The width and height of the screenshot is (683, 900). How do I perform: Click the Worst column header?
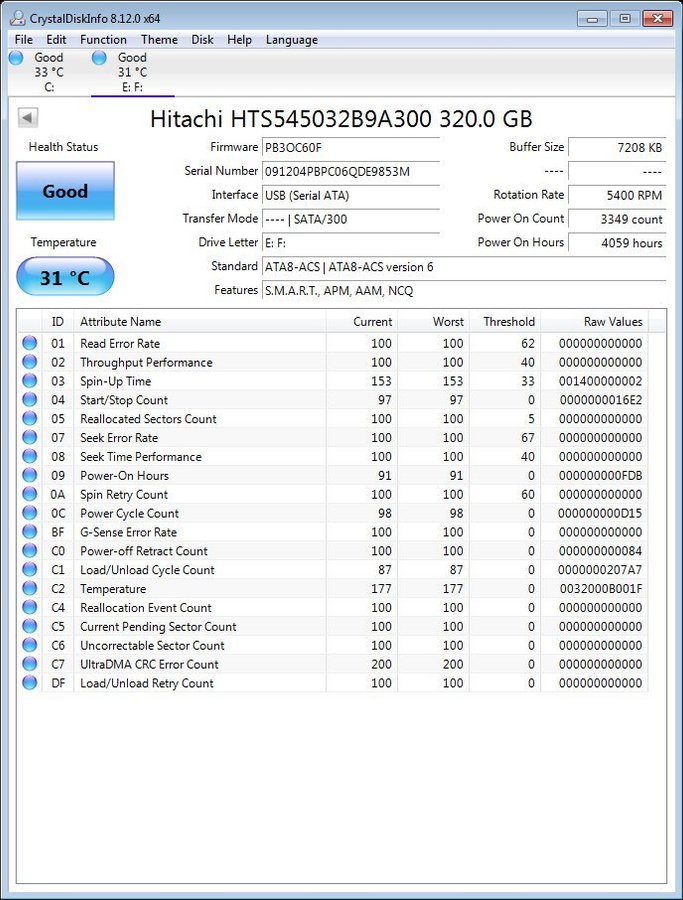433,321
